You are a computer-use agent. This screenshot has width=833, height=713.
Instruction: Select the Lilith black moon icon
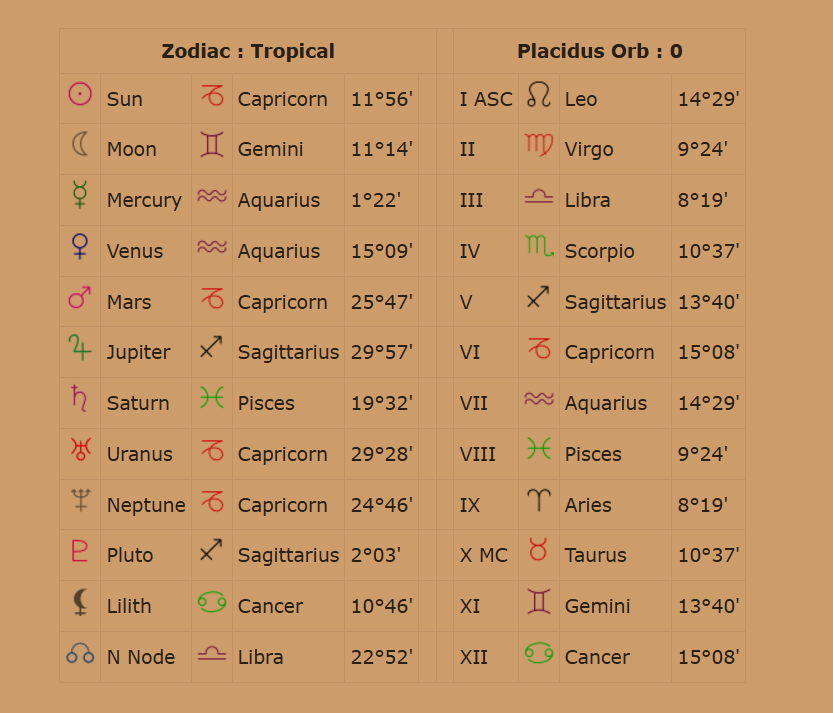80,602
